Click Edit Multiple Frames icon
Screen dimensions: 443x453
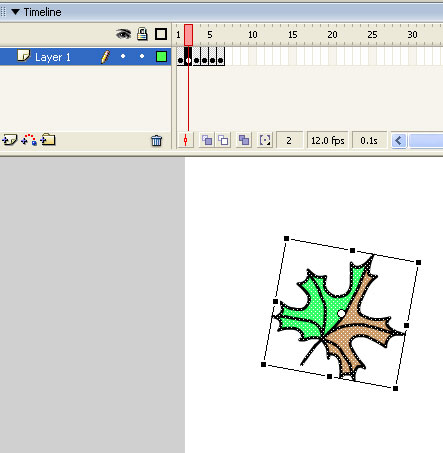coord(244,140)
